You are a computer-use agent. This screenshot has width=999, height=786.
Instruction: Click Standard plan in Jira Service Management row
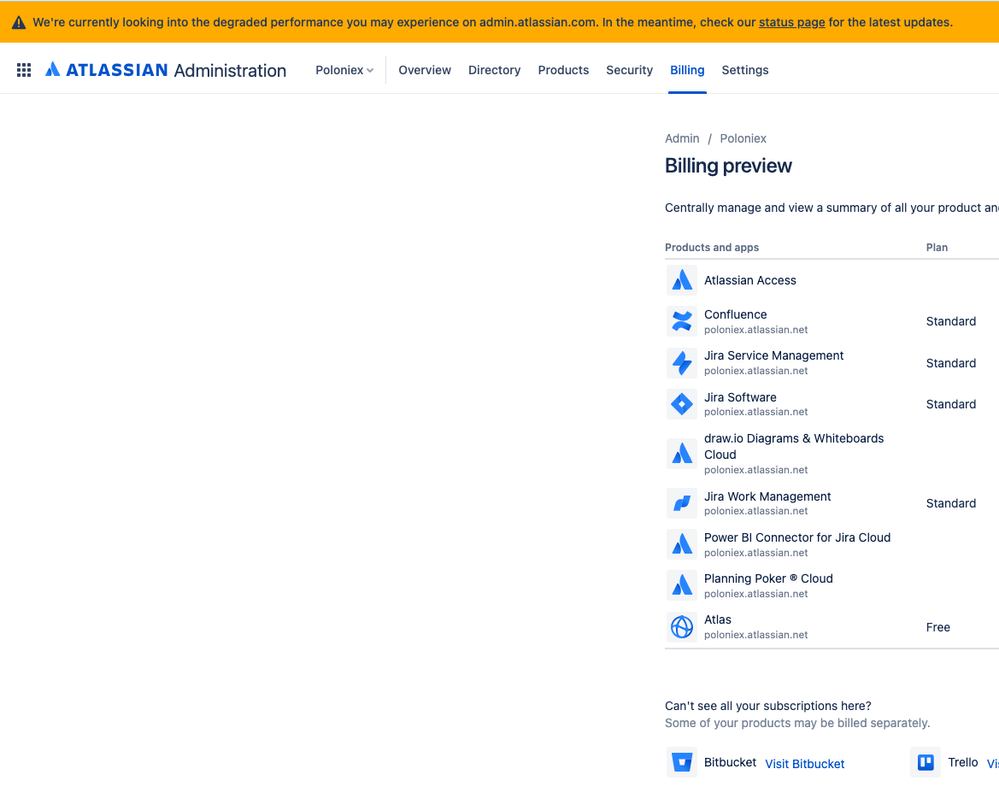click(951, 363)
